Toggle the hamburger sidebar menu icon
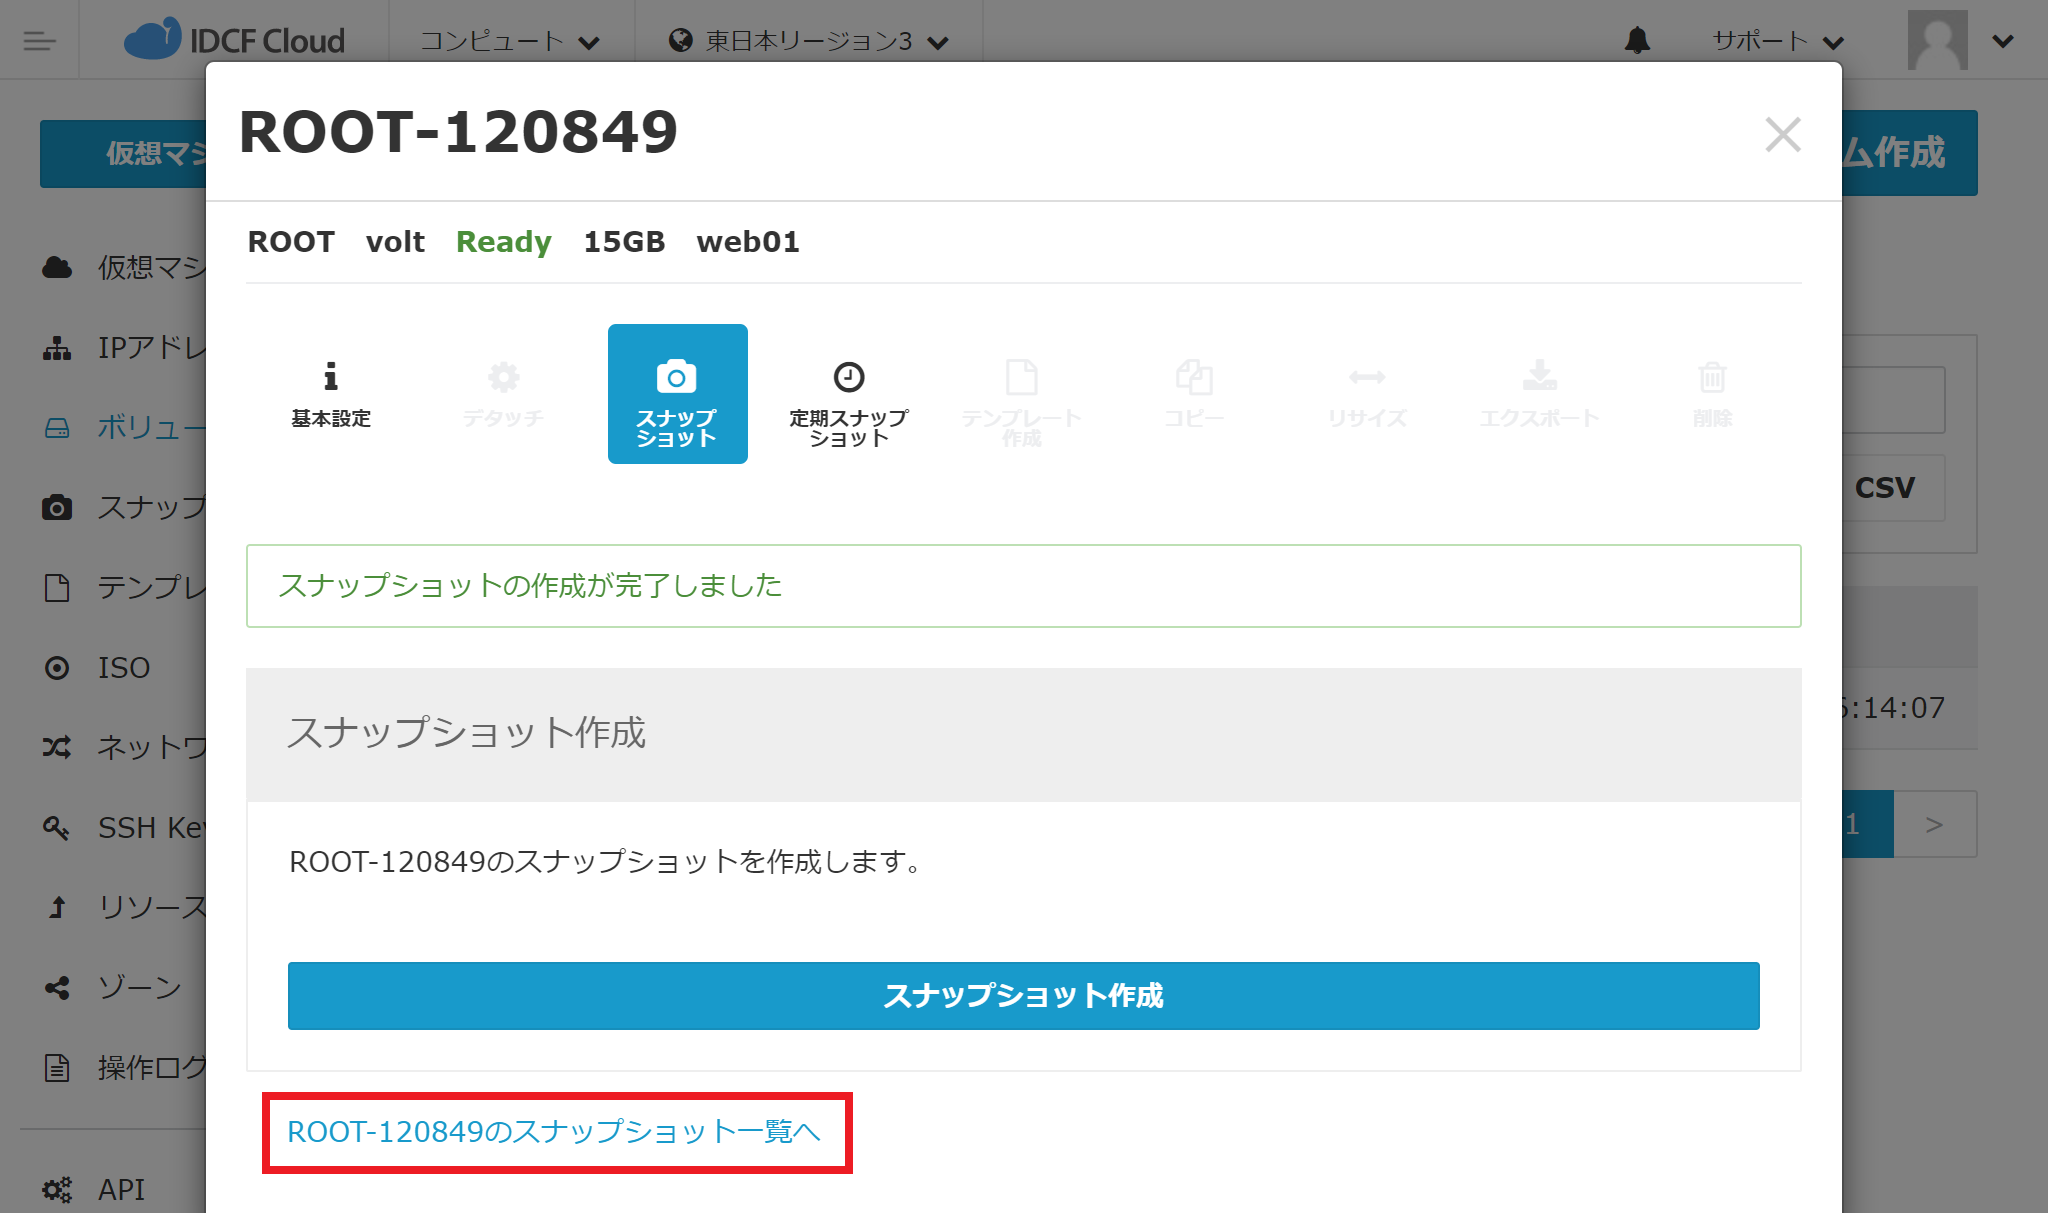This screenshot has height=1213, width=2048. click(39, 41)
